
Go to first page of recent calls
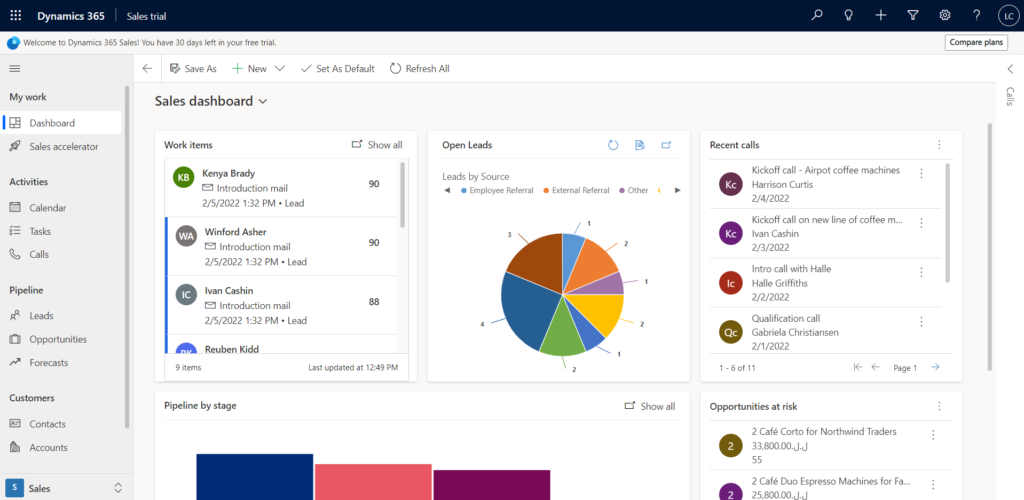[857, 367]
